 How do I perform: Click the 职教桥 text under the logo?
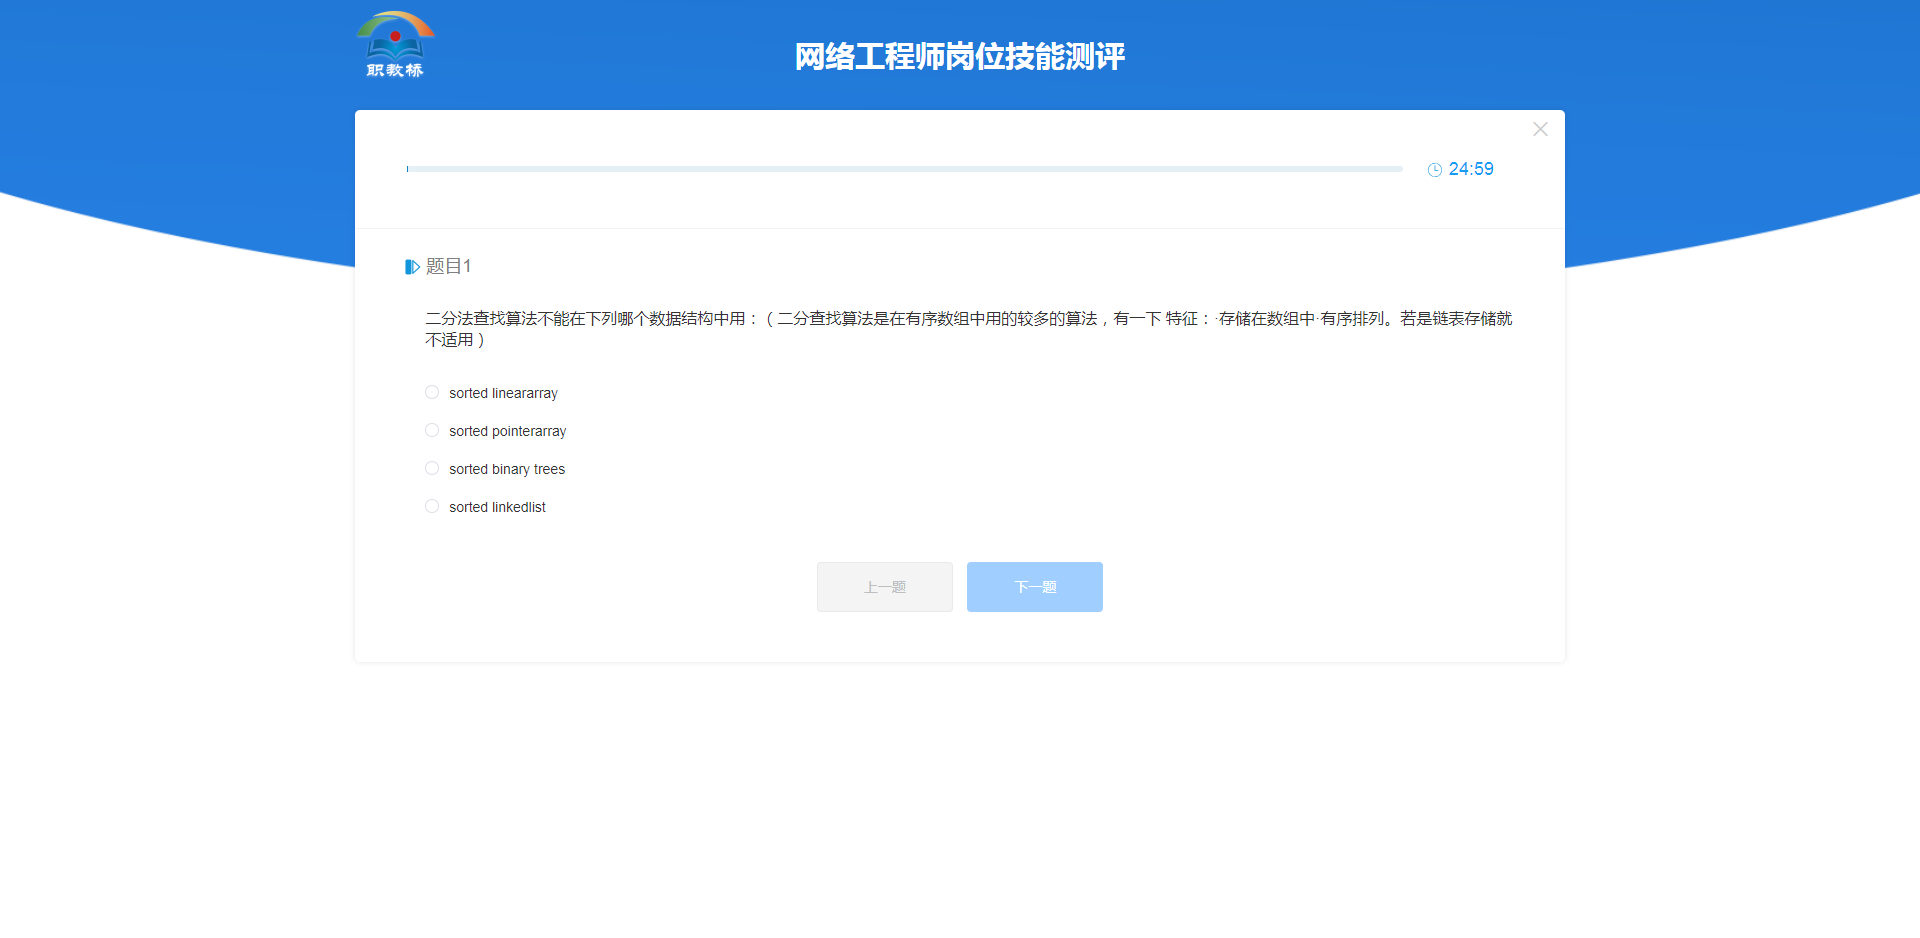[x=395, y=70]
